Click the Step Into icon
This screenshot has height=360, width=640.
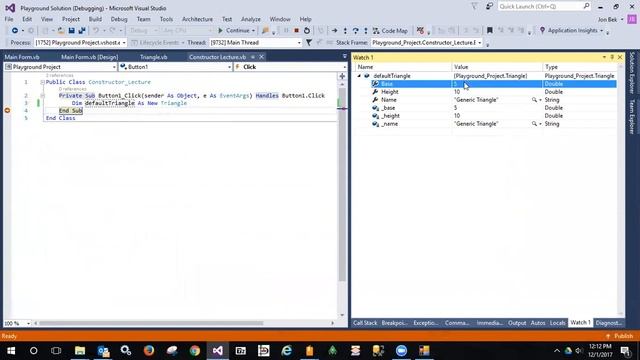tap(345, 31)
